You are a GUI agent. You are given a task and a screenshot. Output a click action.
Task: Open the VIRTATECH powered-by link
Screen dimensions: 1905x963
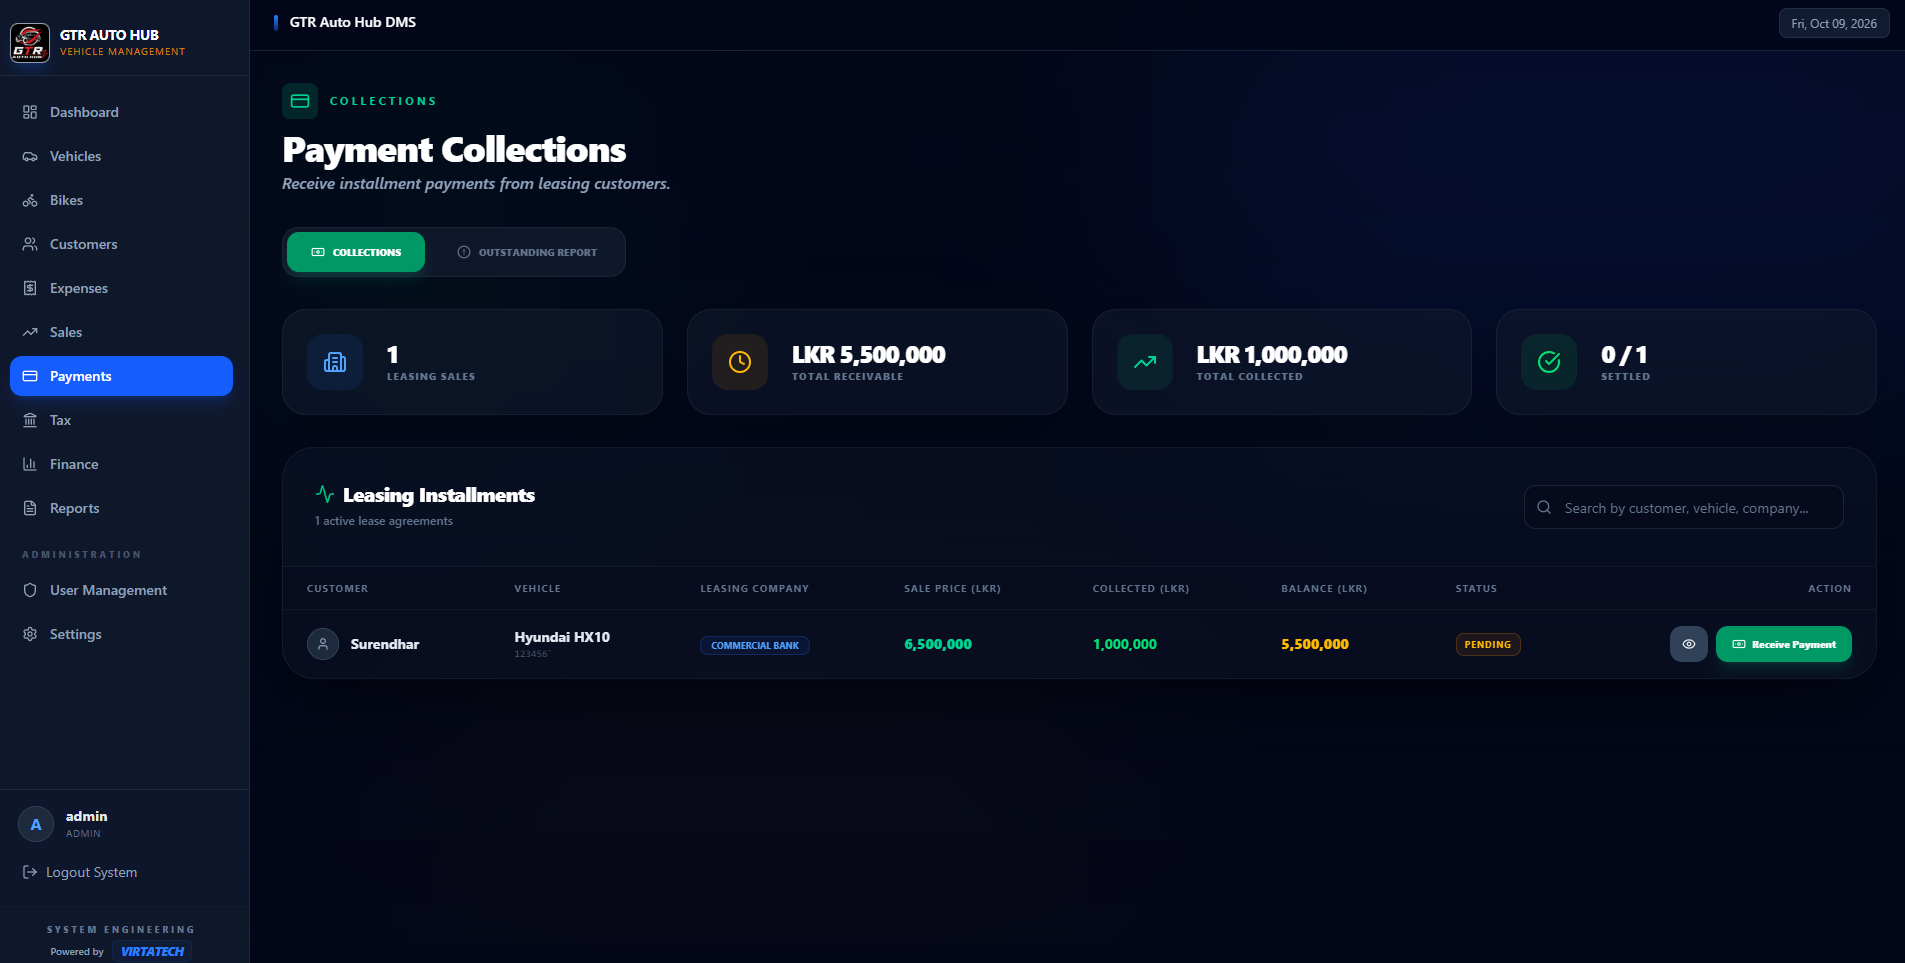pyautogui.click(x=152, y=951)
